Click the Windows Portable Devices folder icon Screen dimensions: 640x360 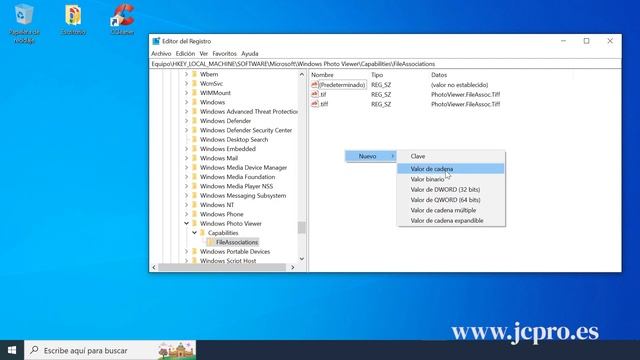195,251
